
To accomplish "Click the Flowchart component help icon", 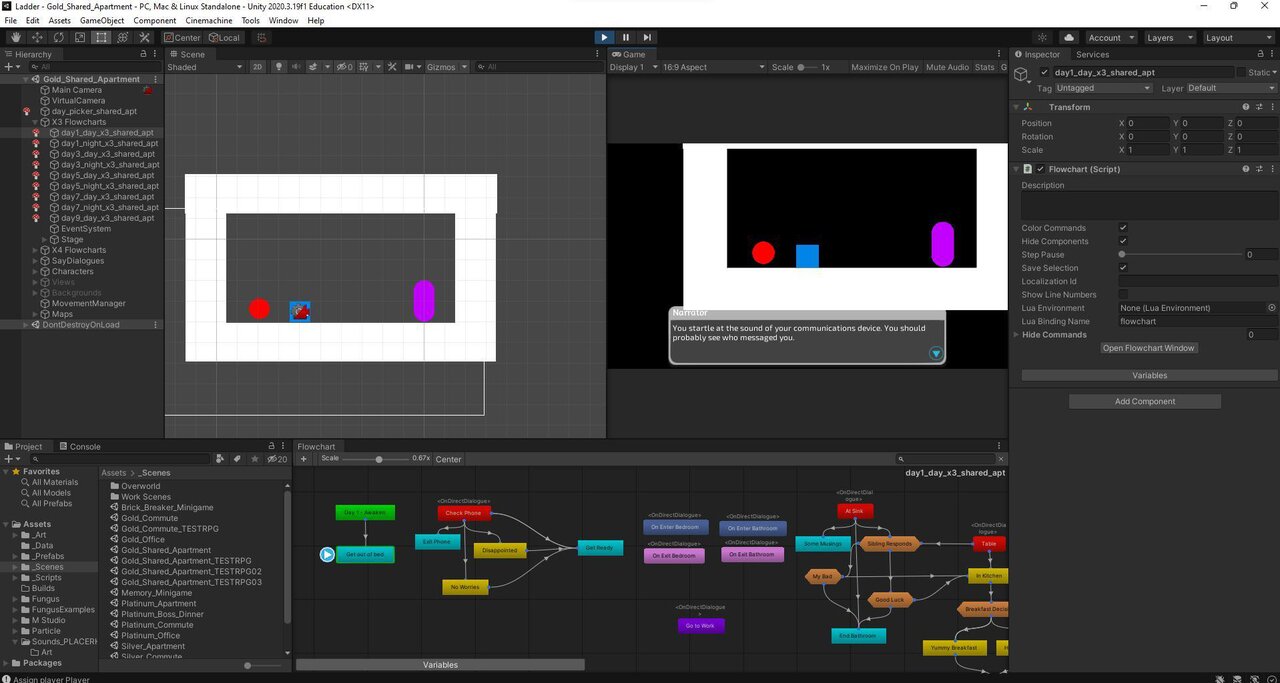I will (1245, 169).
